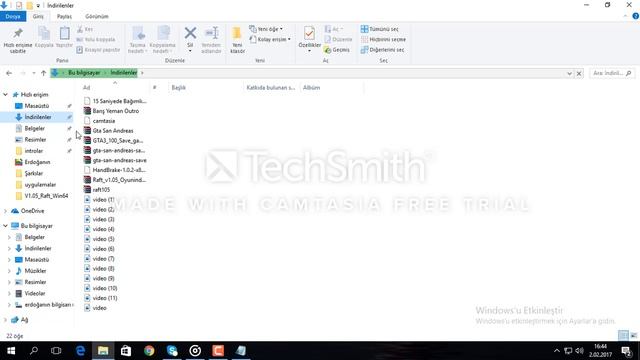The height and width of the screenshot is (360, 640).
Task: Click Yolu kopyala in the ribbon
Action: (x=96, y=40)
